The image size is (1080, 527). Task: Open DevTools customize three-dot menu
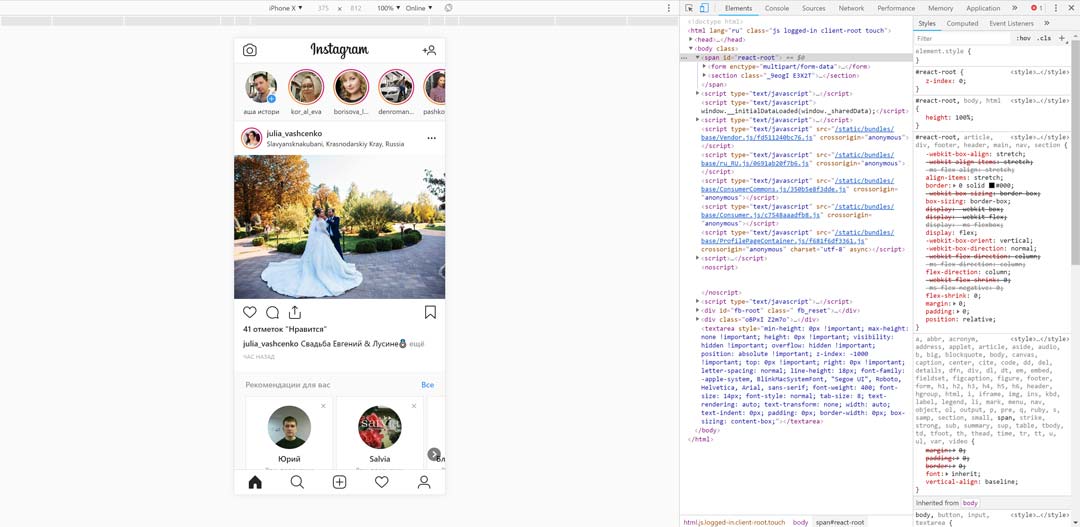pos(1056,8)
